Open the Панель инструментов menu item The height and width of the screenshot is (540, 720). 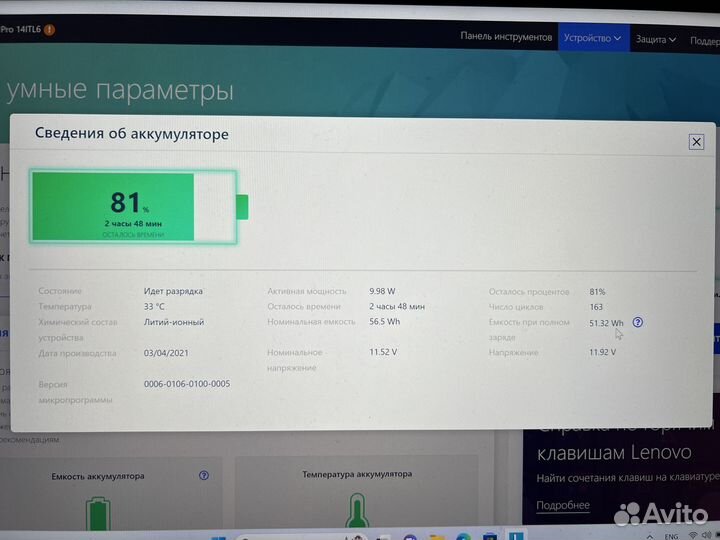click(506, 37)
